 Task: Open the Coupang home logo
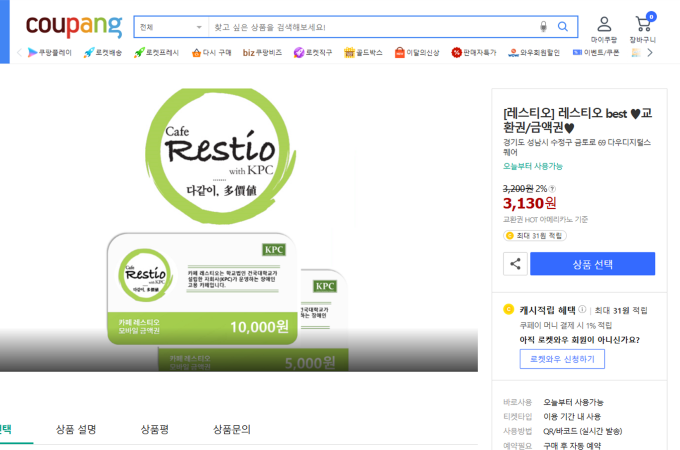point(74,26)
